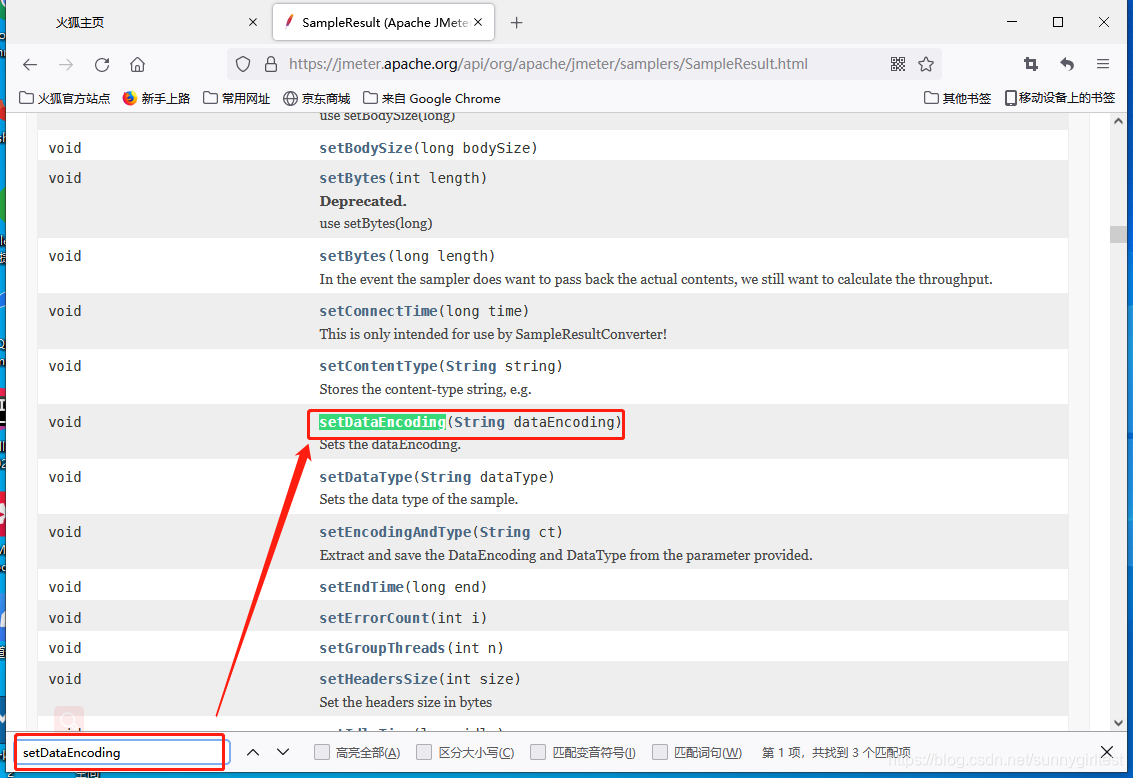Reload the current page
Screen dimensions: 1133x778
(102, 64)
